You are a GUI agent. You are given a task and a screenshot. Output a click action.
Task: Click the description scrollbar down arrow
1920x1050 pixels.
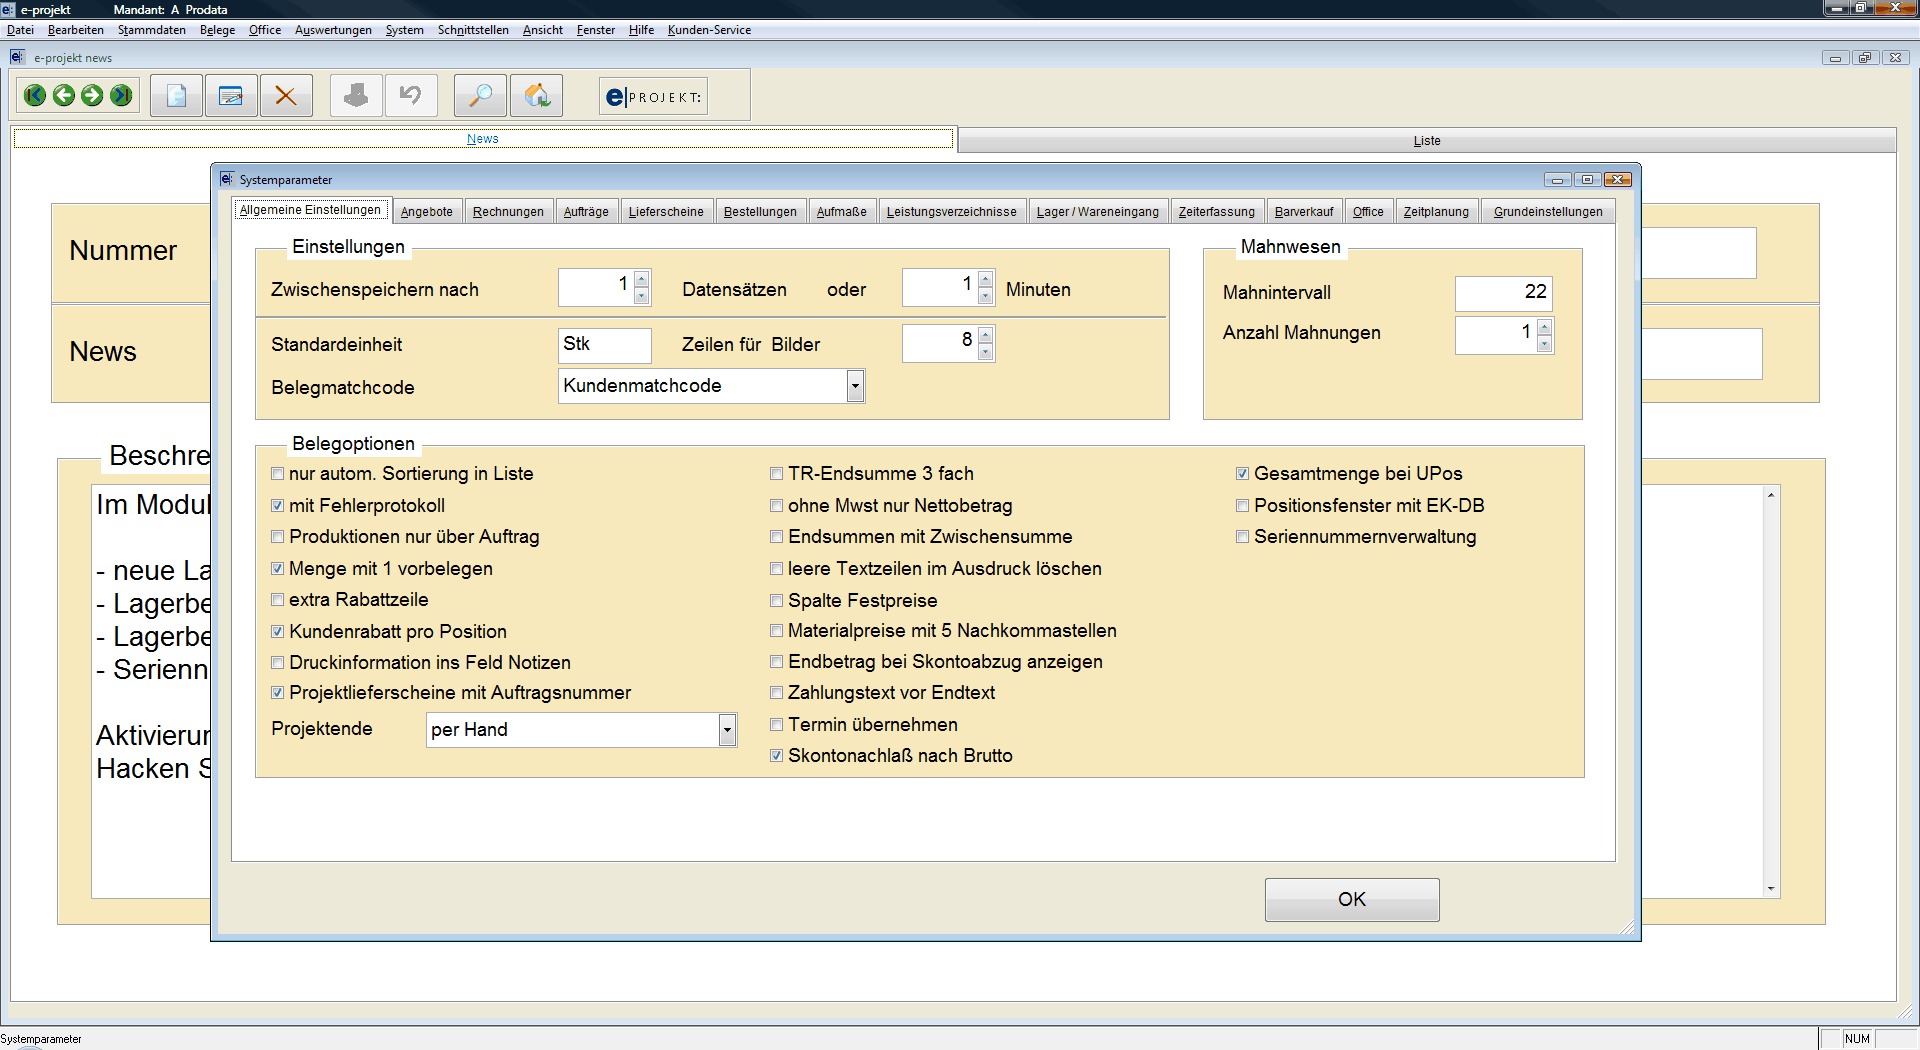tap(1770, 889)
